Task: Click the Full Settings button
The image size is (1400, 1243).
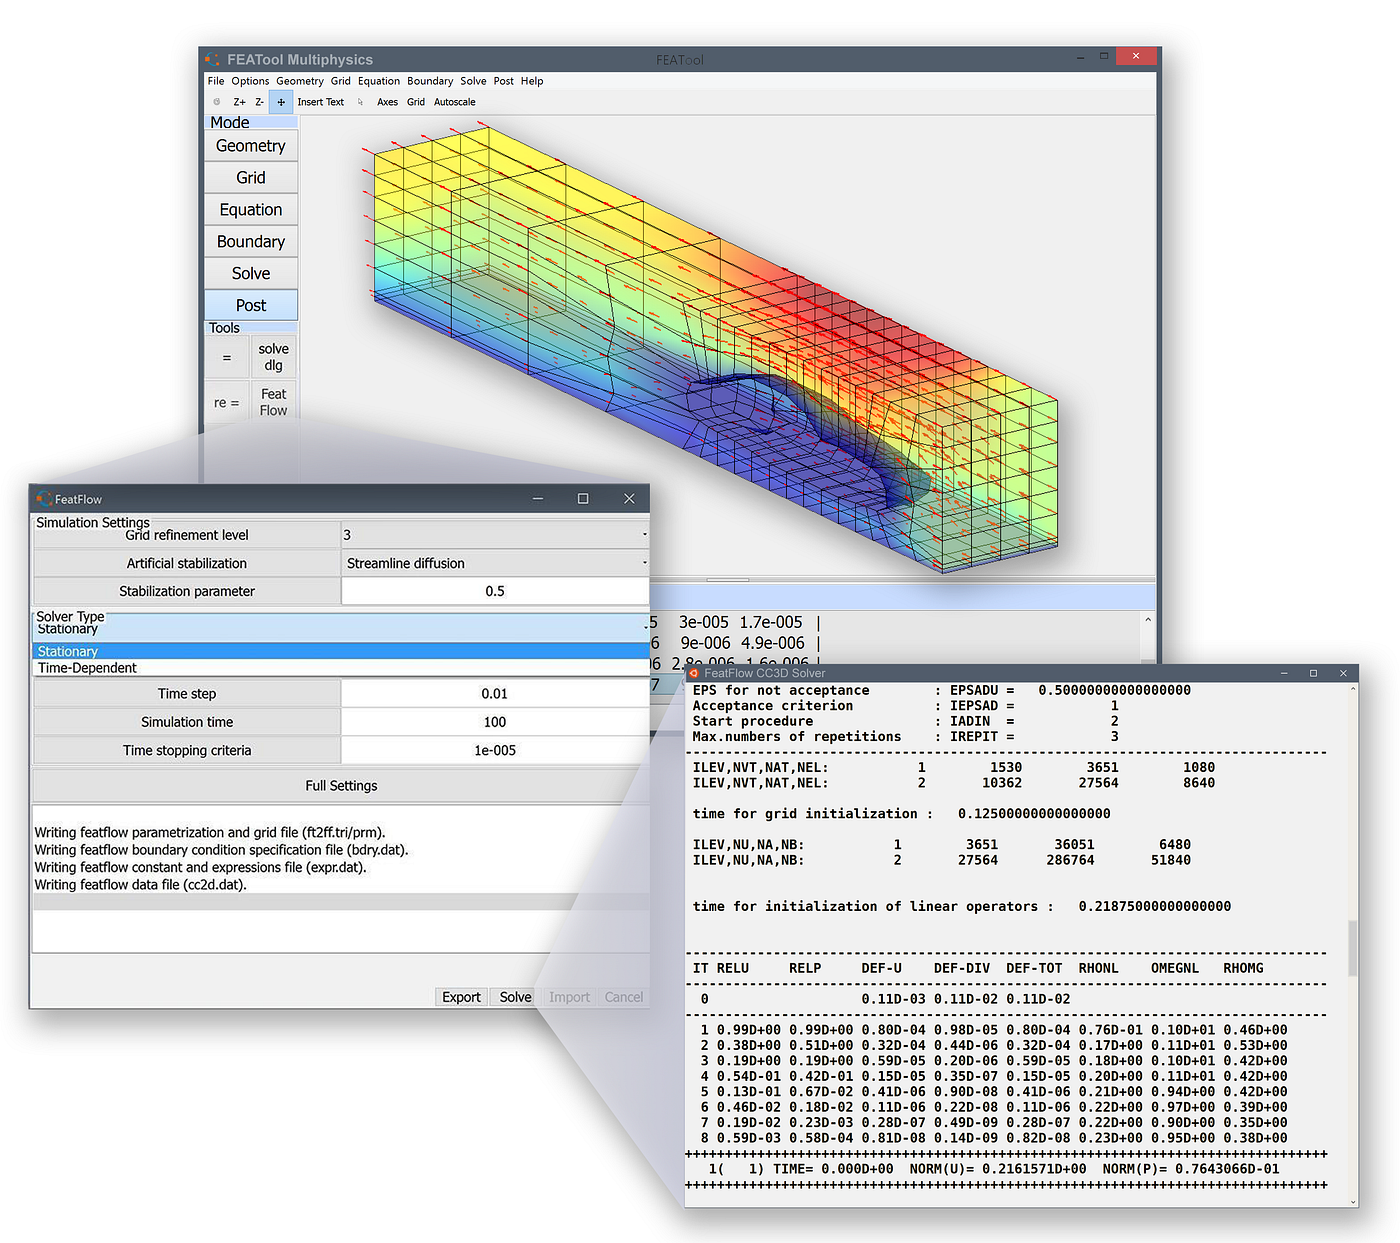Action: (341, 785)
